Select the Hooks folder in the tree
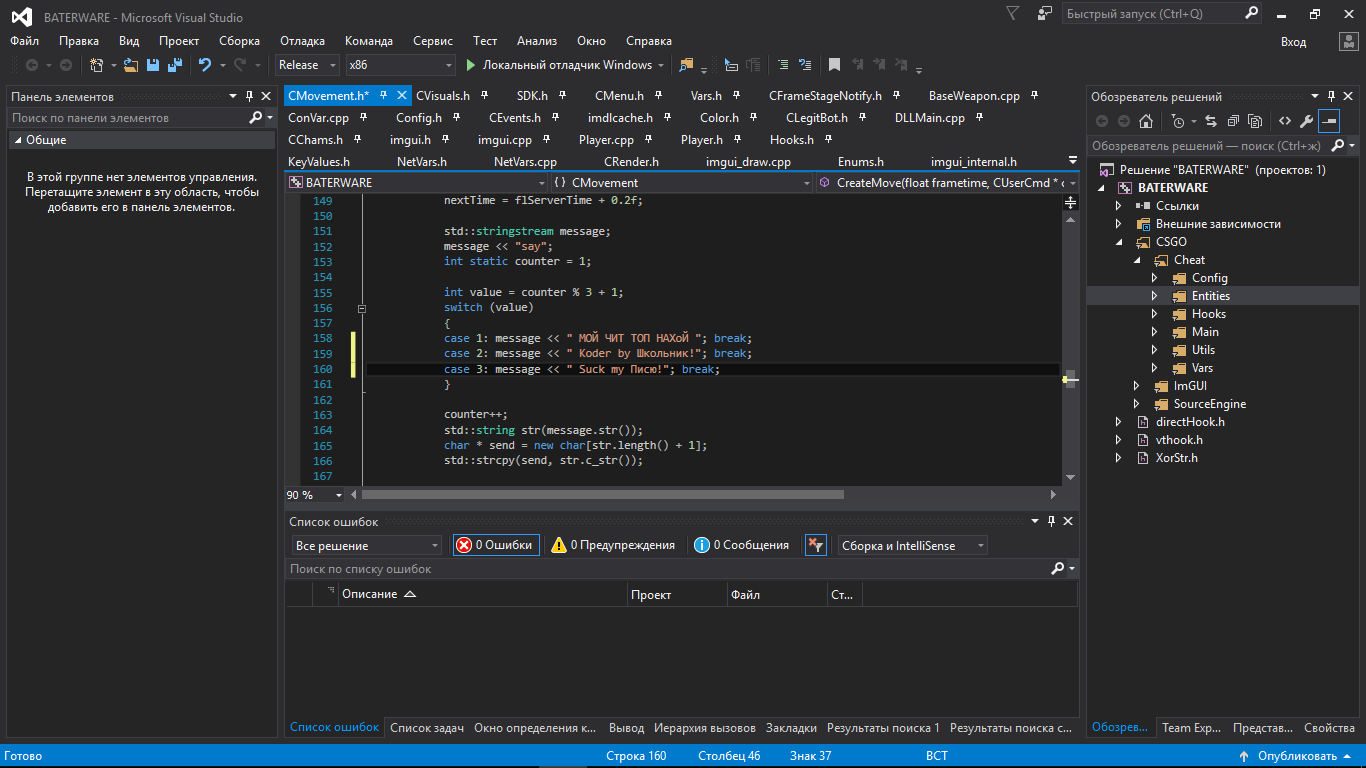Image resolution: width=1366 pixels, height=768 pixels. pyautogui.click(x=1208, y=314)
